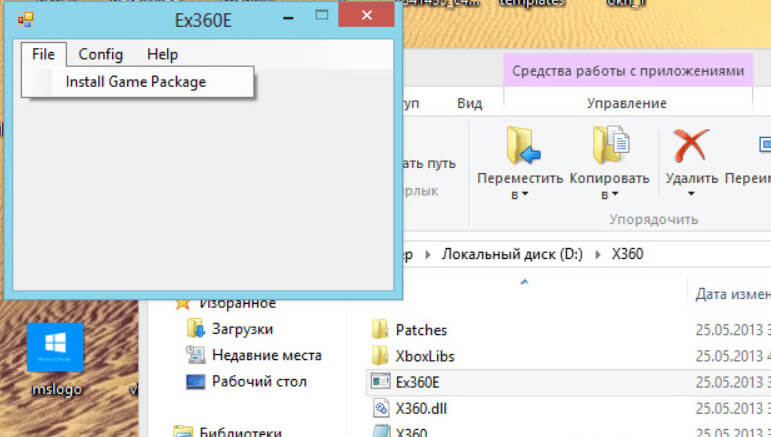The height and width of the screenshot is (437, 771).
Task: Click the date of X360.dll file
Action: coord(733,408)
